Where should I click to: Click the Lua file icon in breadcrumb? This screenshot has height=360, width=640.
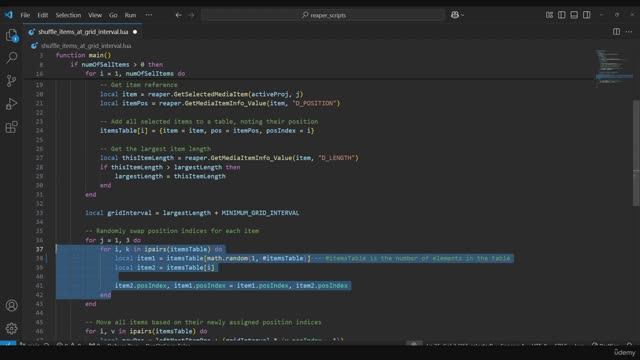[34, 46]
